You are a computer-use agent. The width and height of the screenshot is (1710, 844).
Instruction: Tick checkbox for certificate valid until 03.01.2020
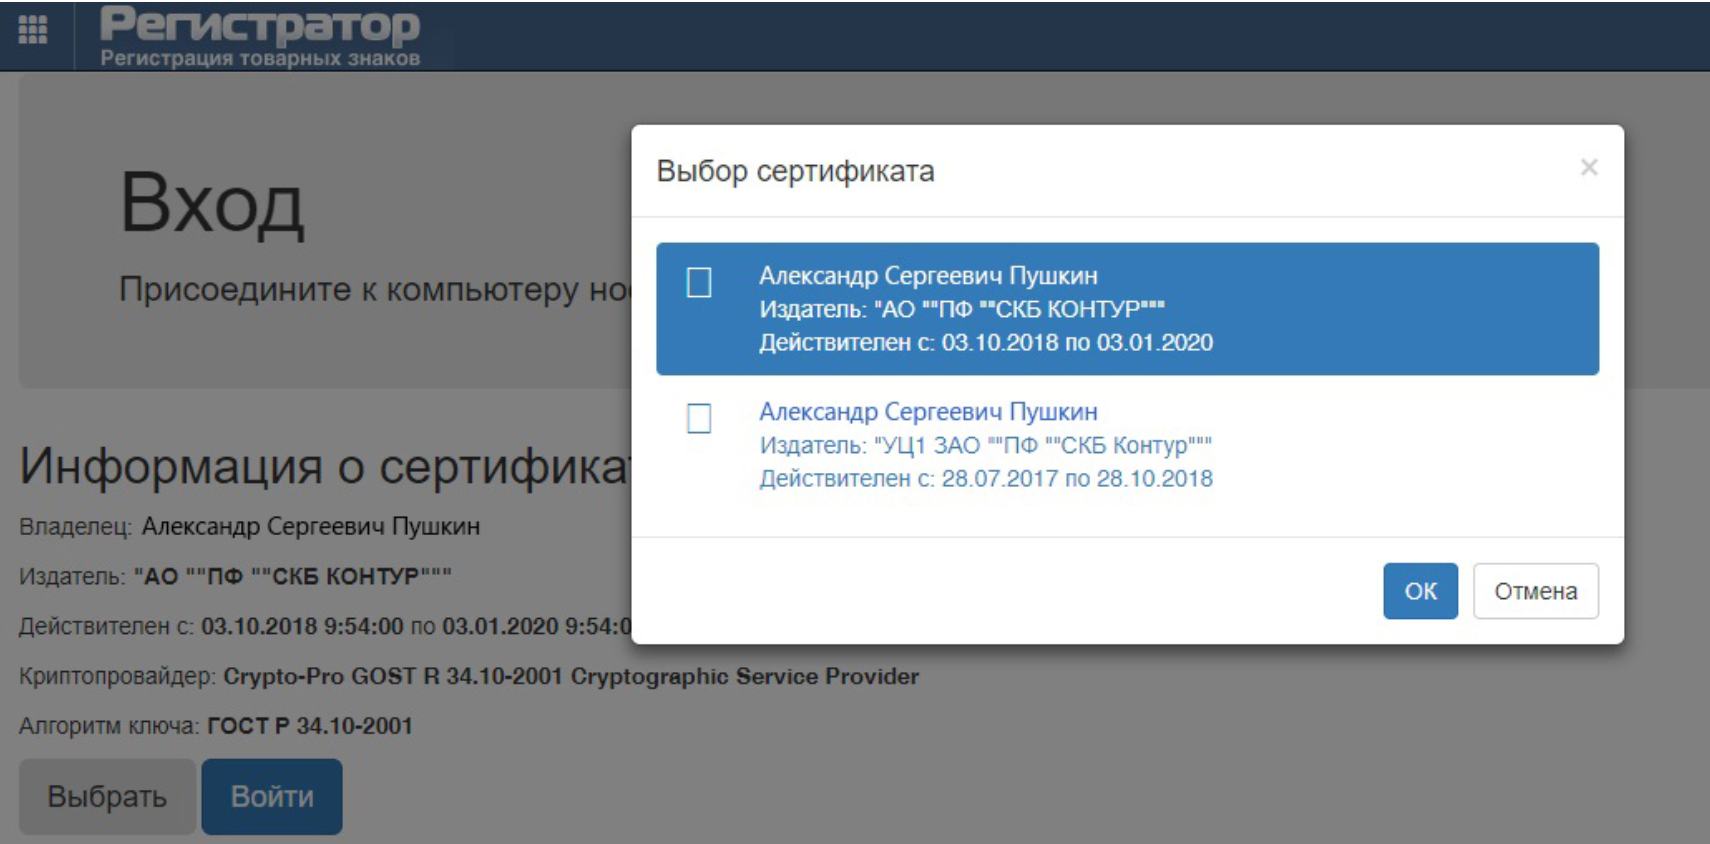click(699, 282)
